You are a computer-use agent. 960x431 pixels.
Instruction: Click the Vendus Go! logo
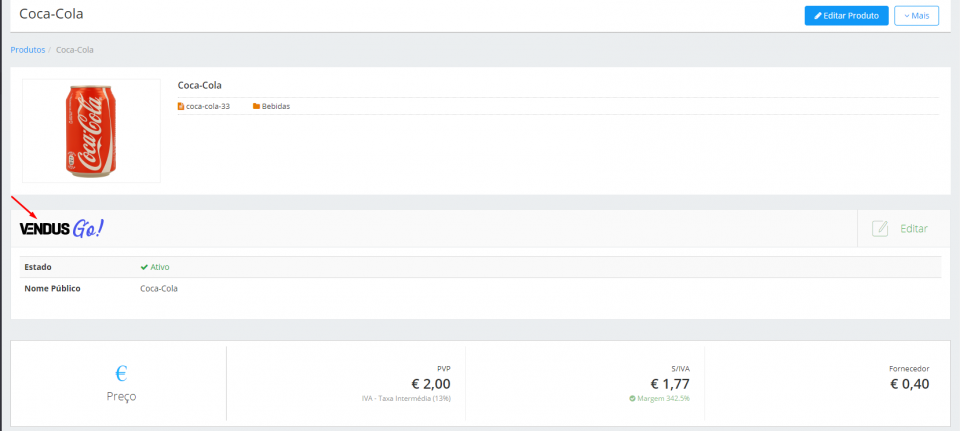(61, 229)
